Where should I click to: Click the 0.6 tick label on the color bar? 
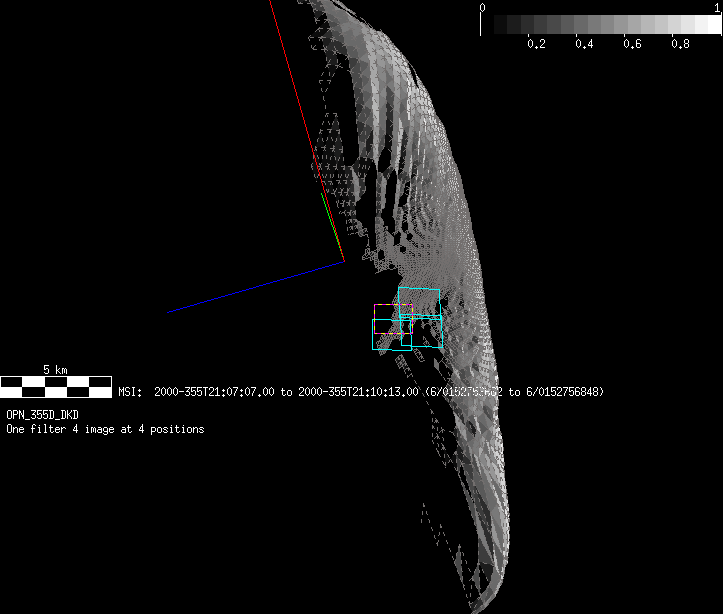pos(632,44)
